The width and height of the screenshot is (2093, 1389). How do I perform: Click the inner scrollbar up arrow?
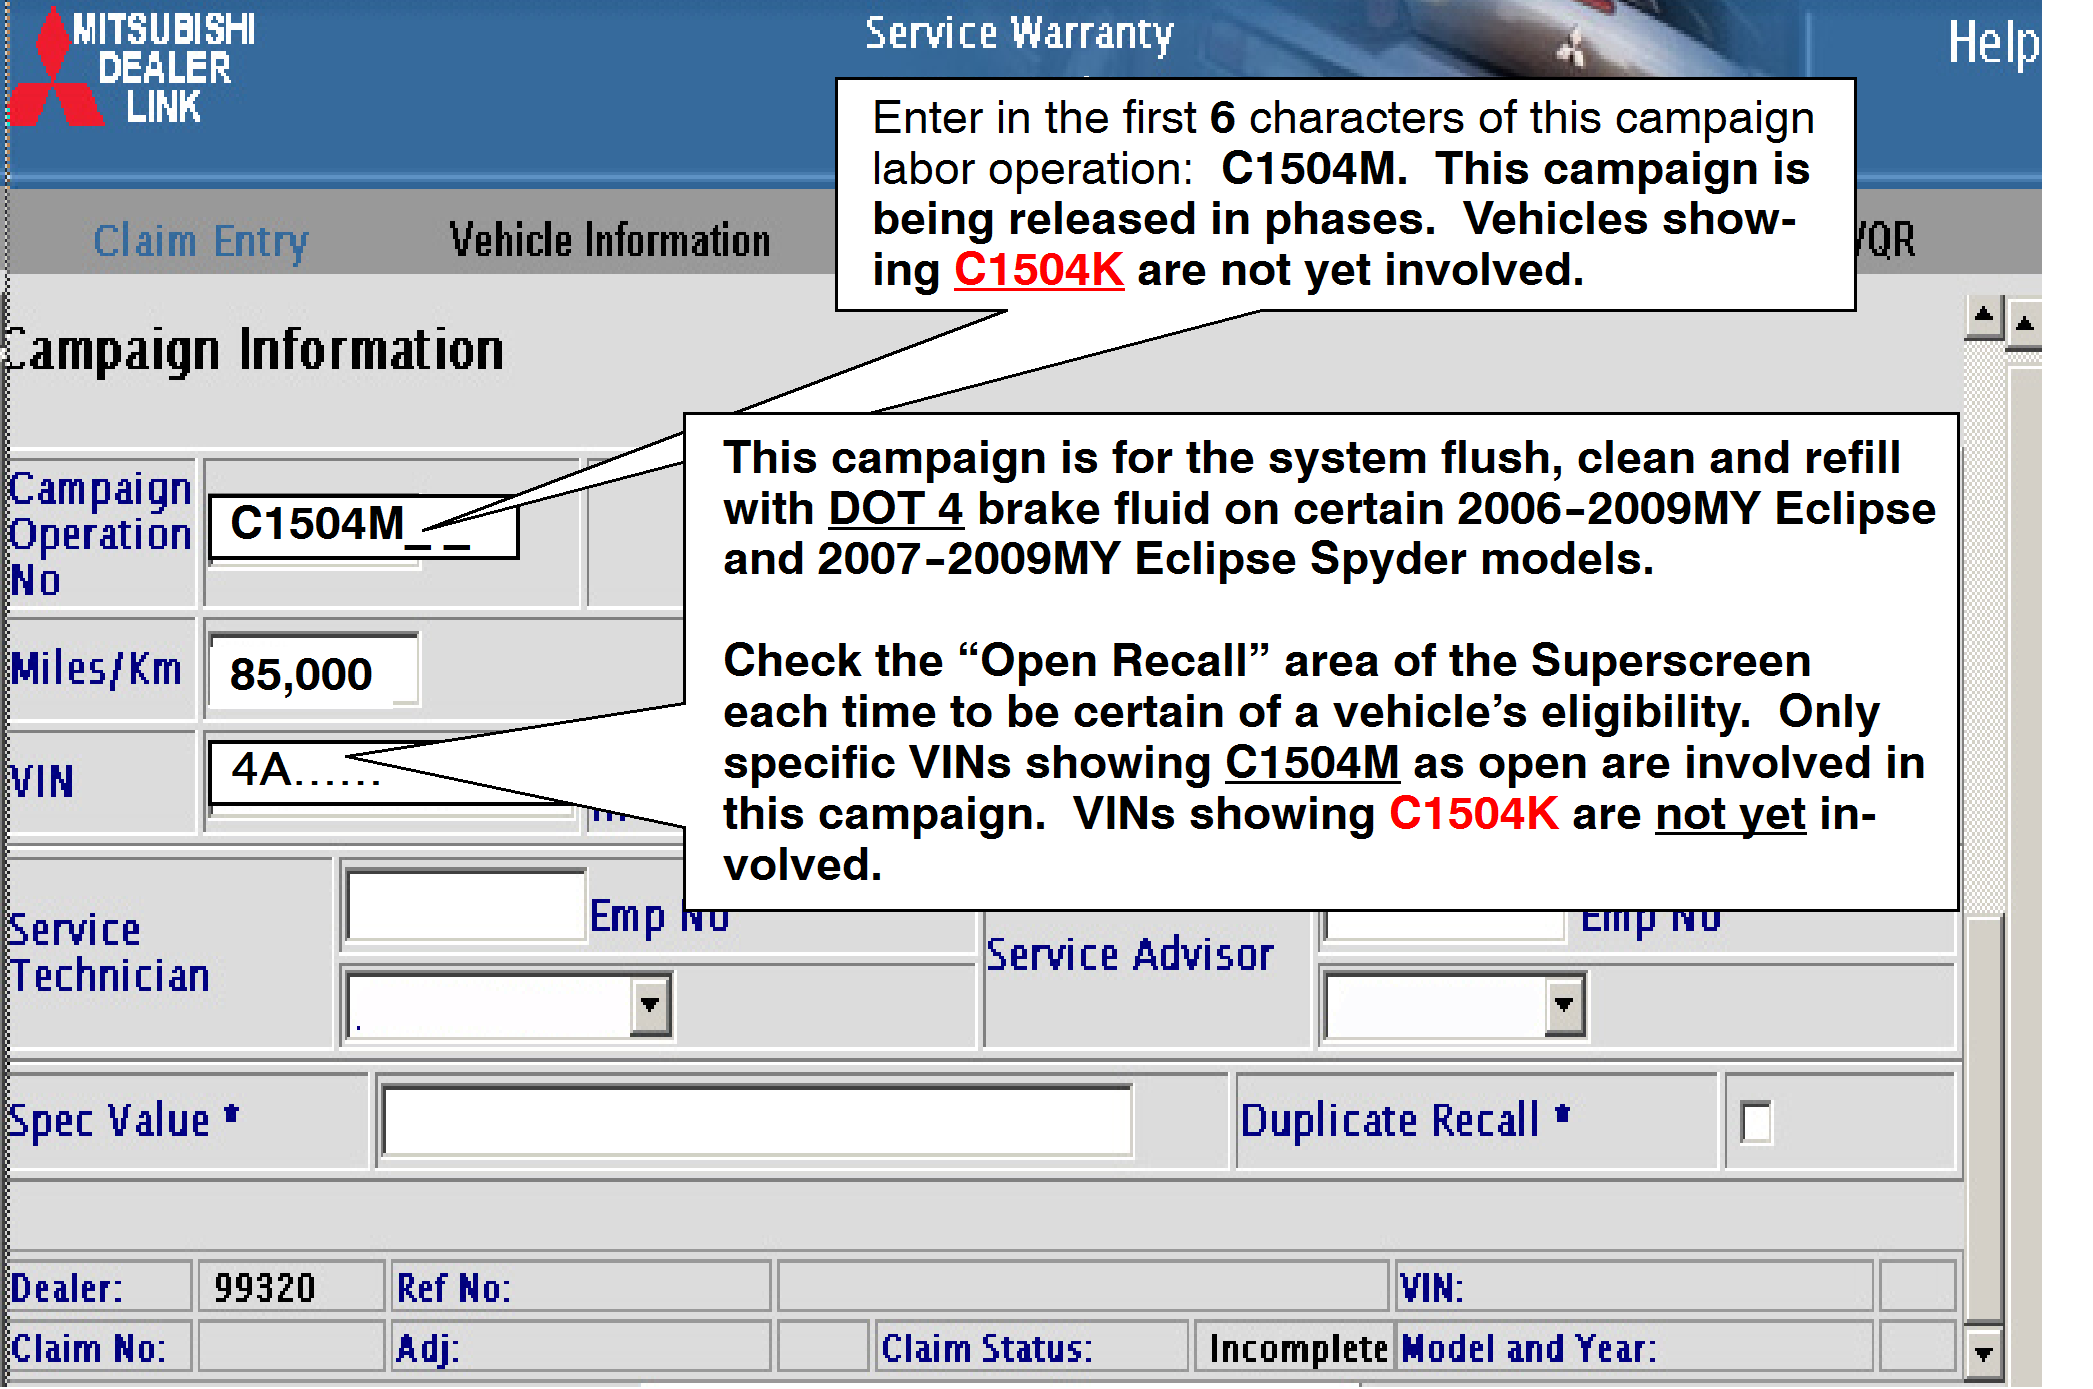1983,318
